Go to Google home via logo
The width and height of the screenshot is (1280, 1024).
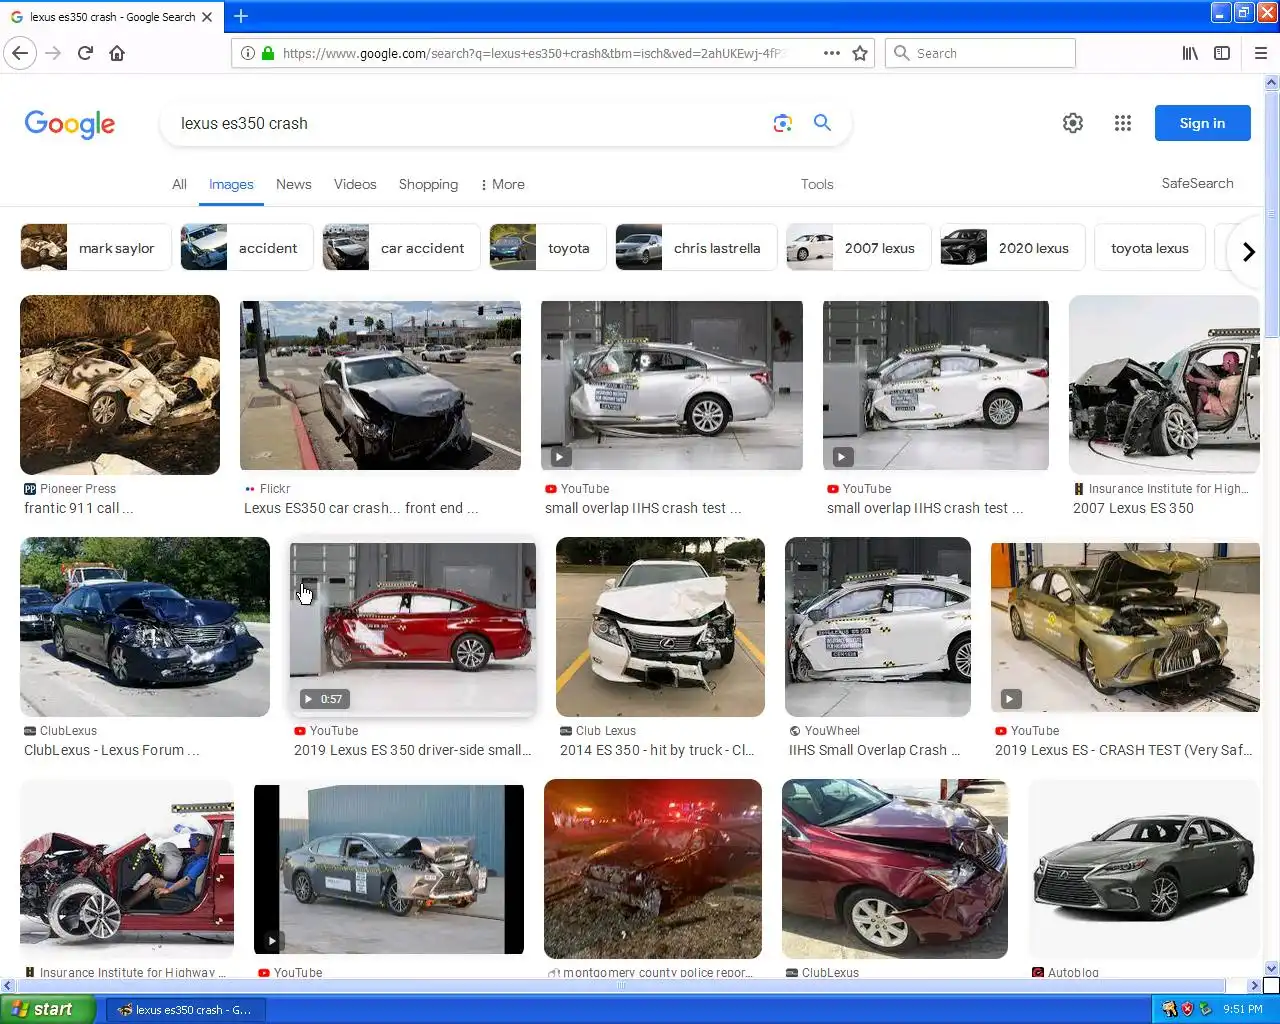[x=70, y=124]
